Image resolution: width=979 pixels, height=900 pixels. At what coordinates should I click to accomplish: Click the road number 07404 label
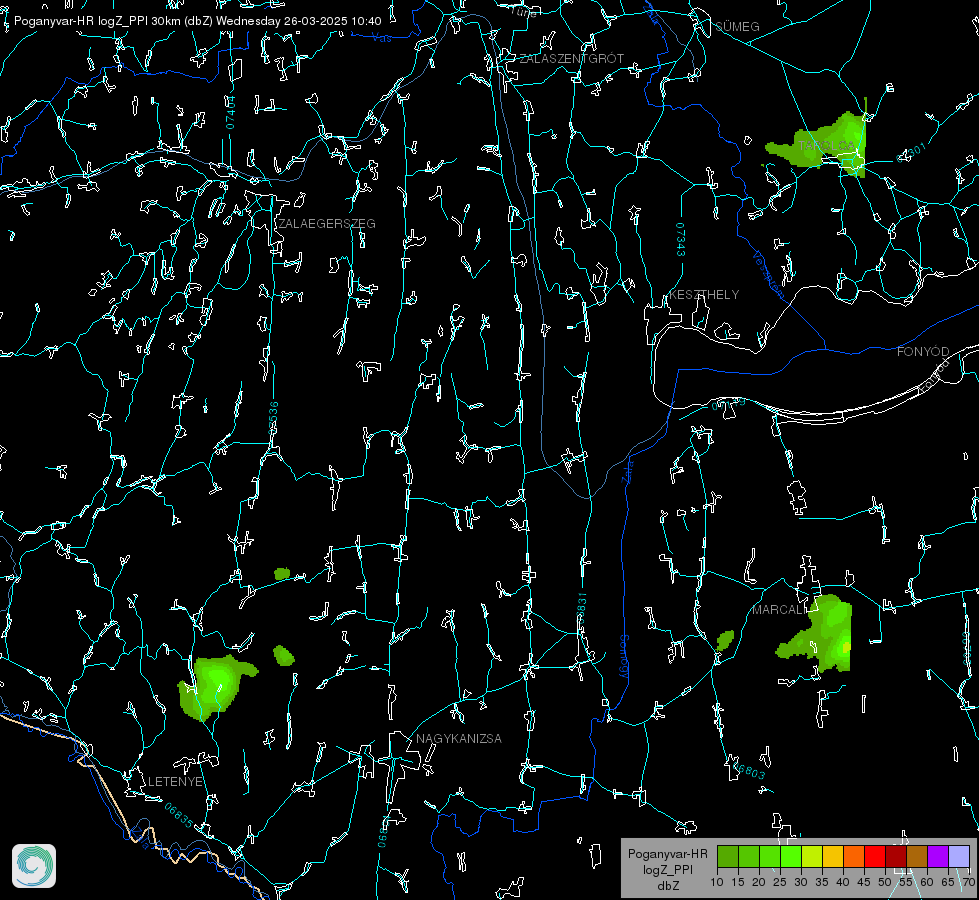click(x=230, y=112)
